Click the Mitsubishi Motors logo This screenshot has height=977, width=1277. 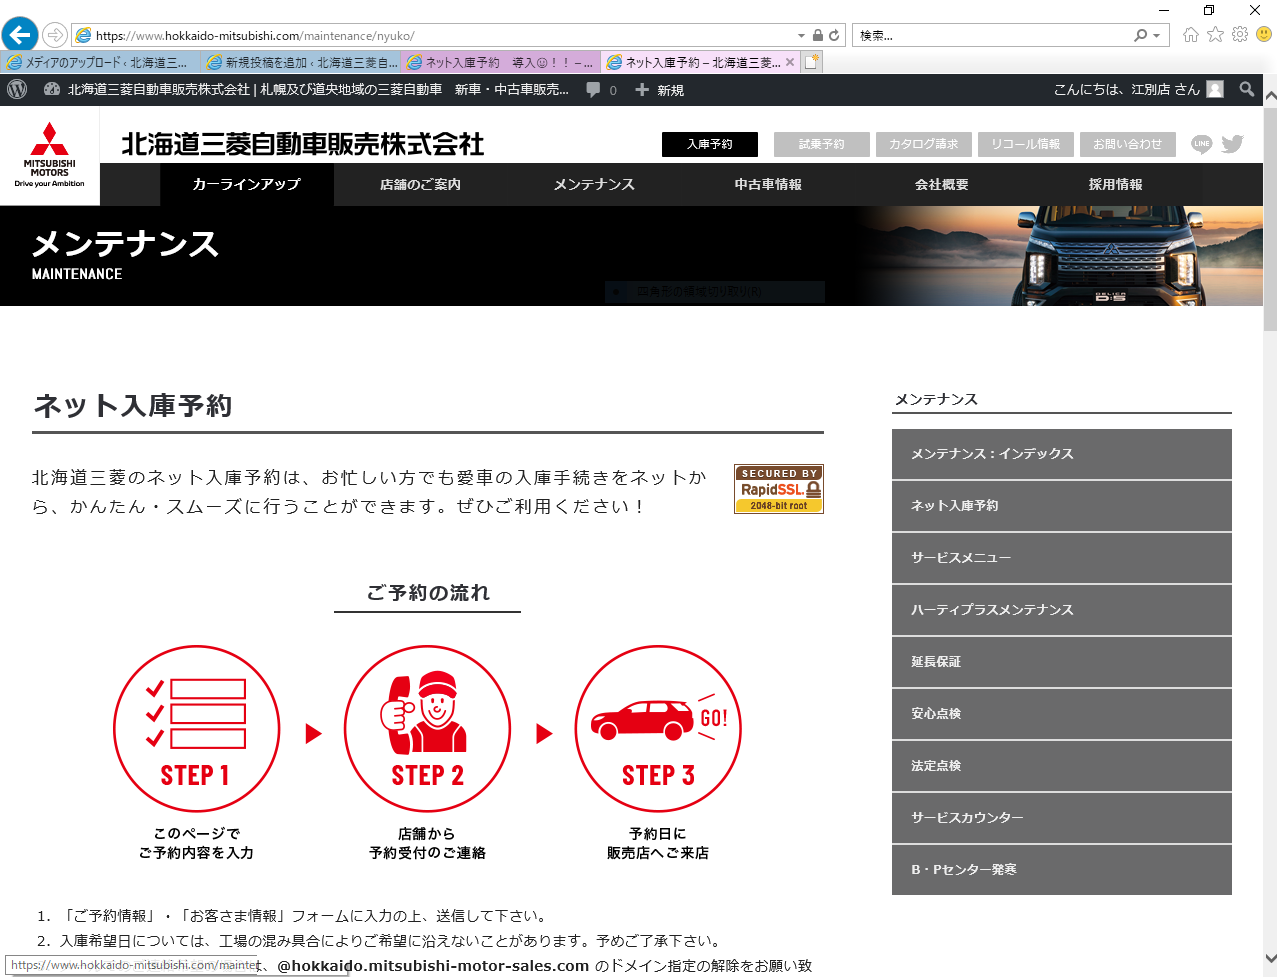(x=49, y=155)
